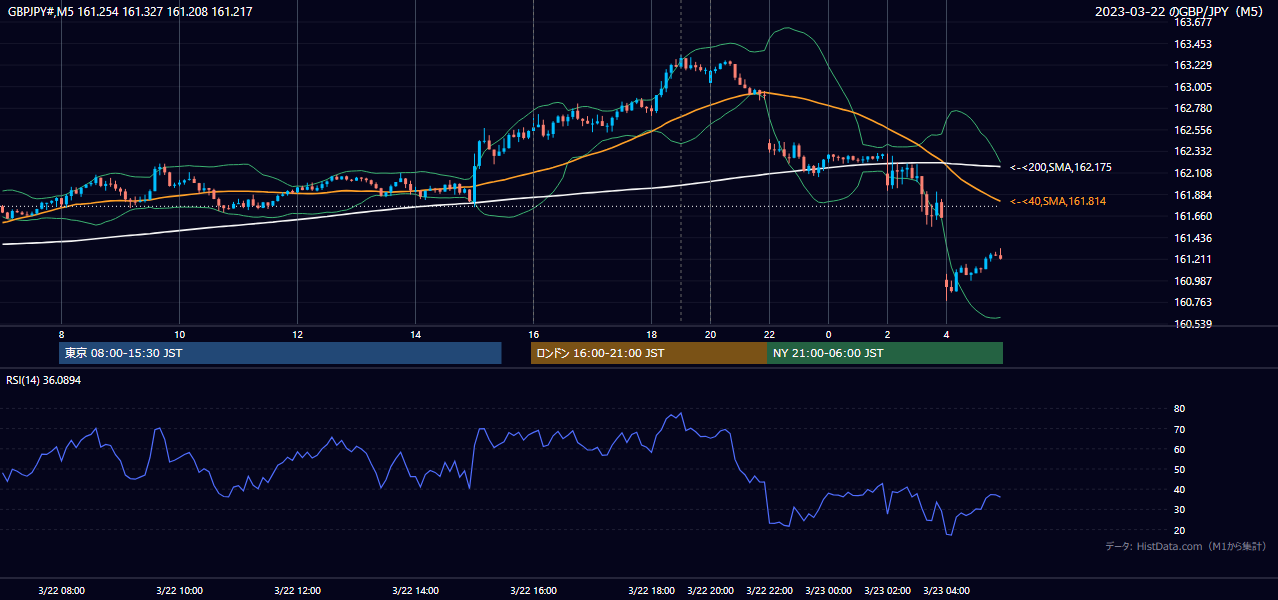Click the 3/23 04:00 date label
Viewport: 1278px width, 600px height.
click(946, 590)
